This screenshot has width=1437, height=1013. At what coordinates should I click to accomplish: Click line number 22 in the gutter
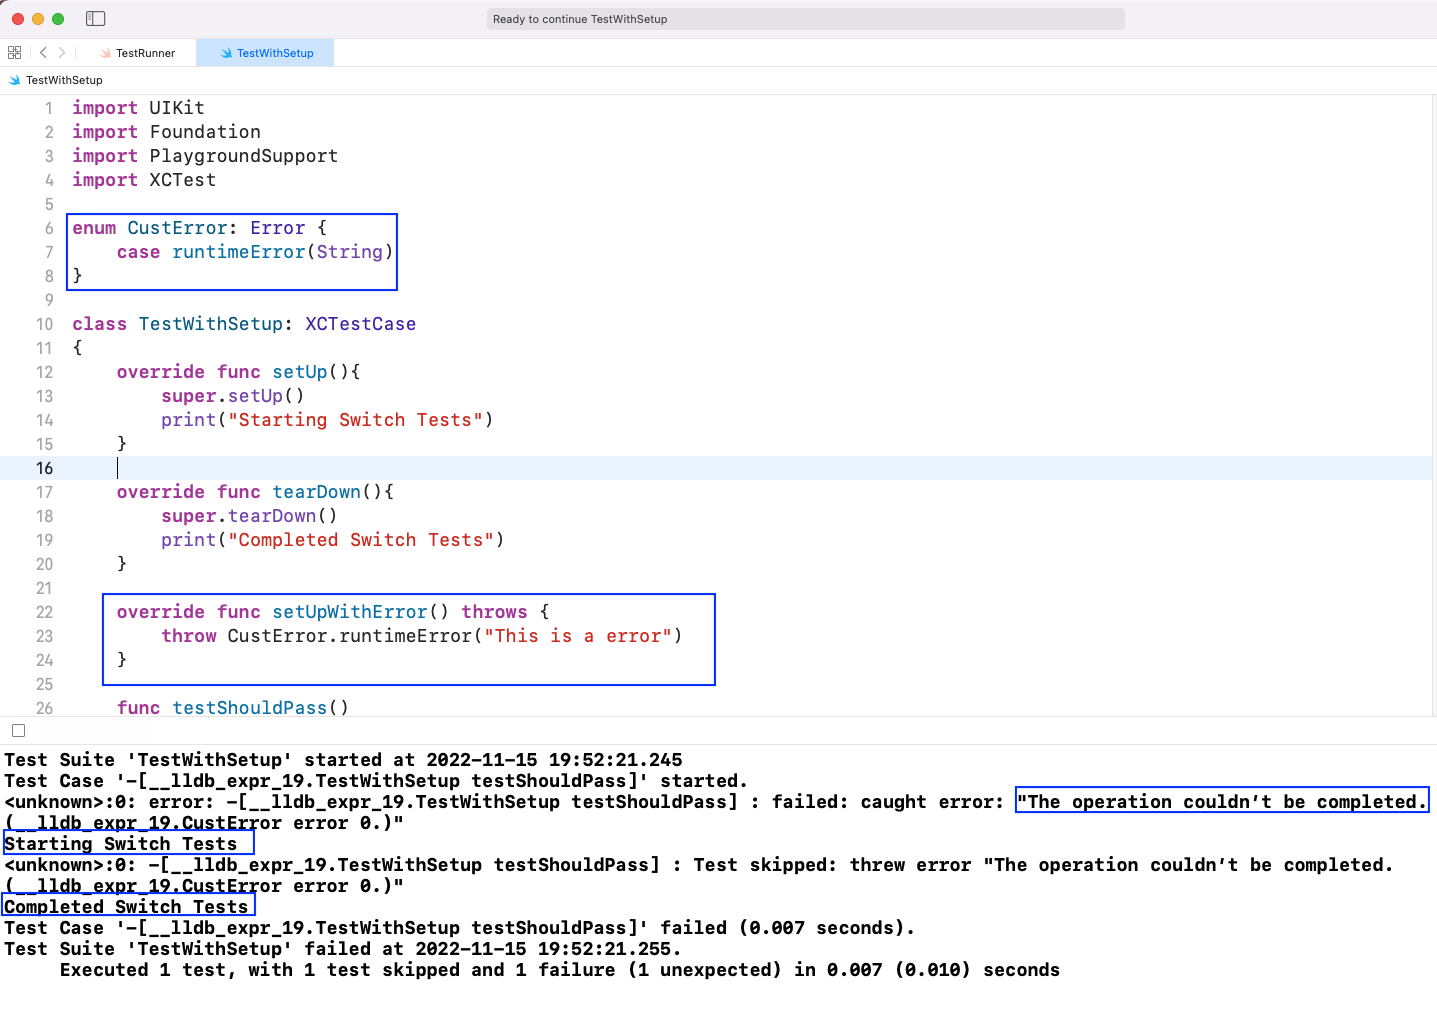click(45, 612)
